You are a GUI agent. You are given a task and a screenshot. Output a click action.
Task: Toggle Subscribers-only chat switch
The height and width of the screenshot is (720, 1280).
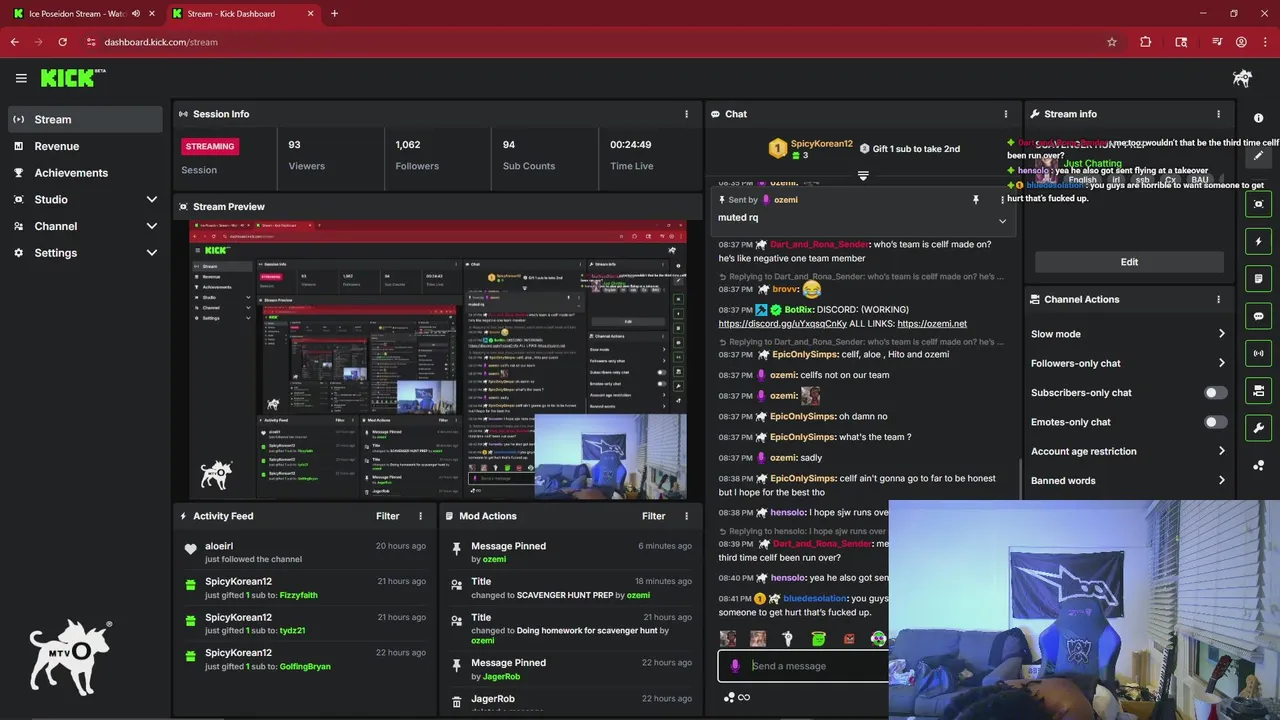tap(1215, 393)
